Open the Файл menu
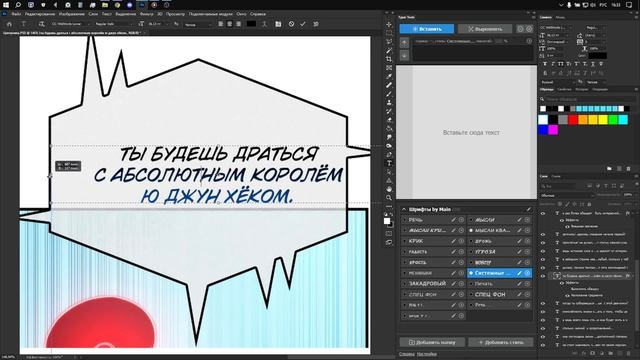Screen dimensions: 640x360 (x=16, y=14)
